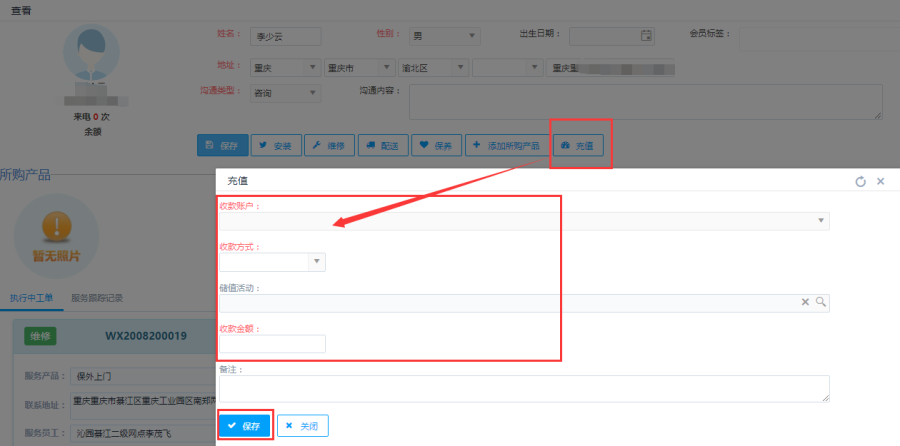Open the 出生日期 calendar picker icon
Viewport: 900px width, 446px height.
(x=646, y=36)
